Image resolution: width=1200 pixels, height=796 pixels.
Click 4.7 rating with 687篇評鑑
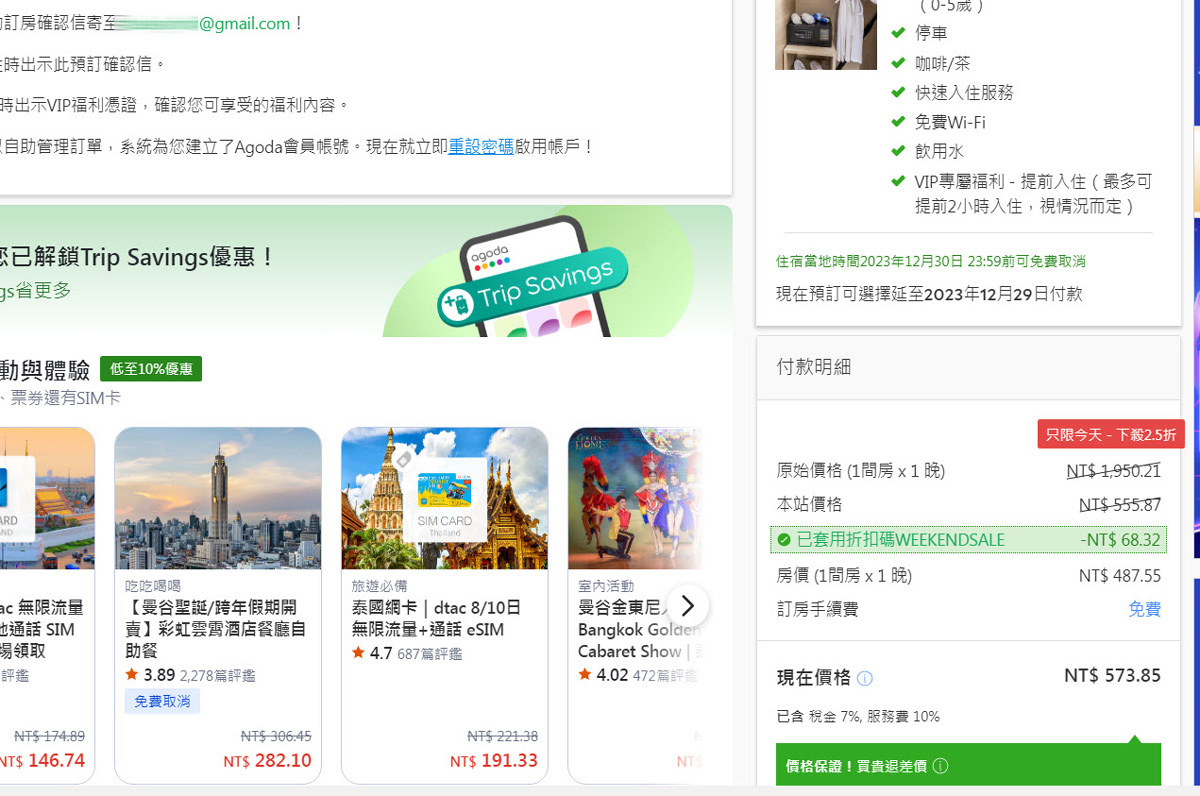pos(381,653)
